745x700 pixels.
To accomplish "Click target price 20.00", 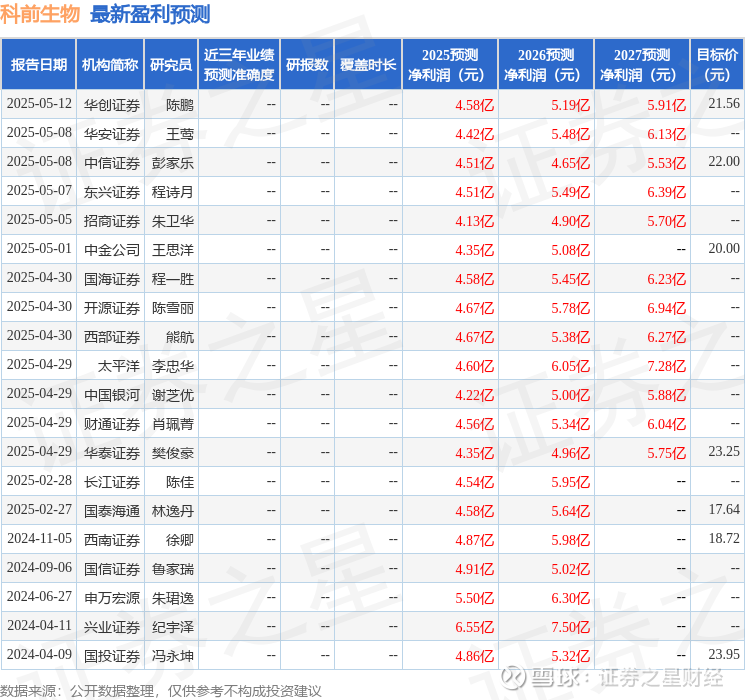I will (x=724, y=249).
